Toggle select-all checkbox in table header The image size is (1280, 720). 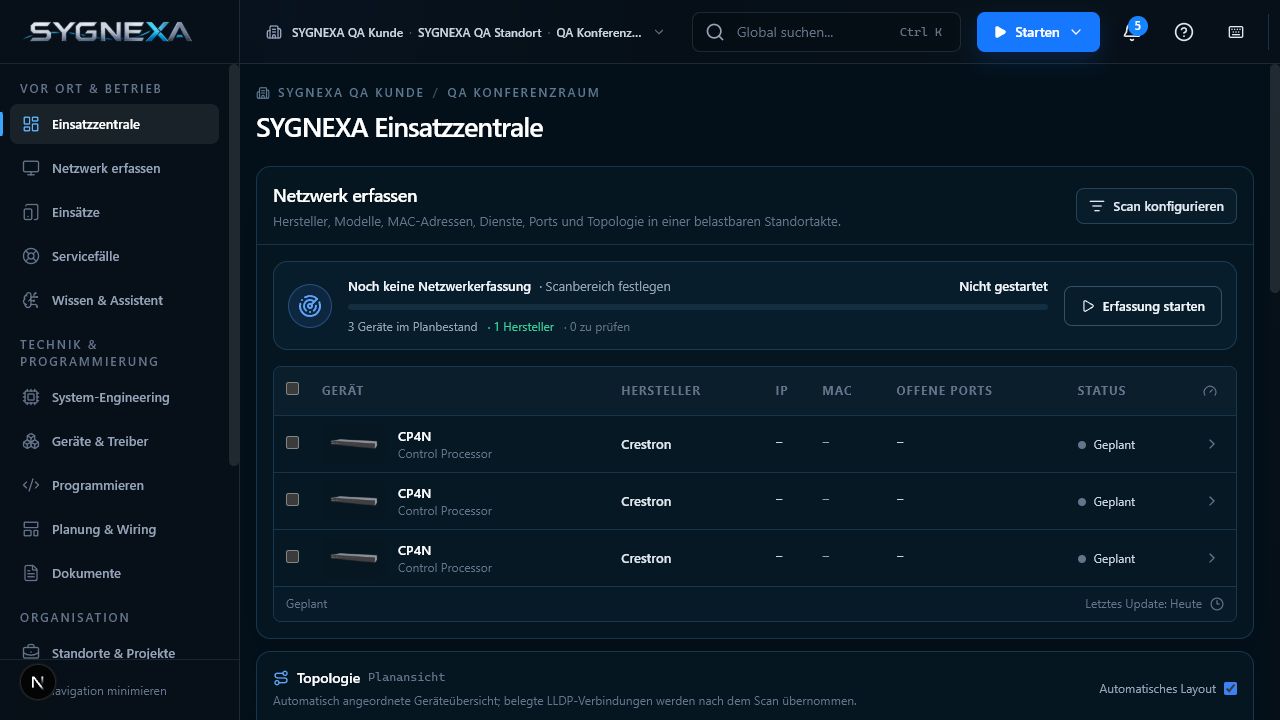pyautogui.click(x=292, y=389)
